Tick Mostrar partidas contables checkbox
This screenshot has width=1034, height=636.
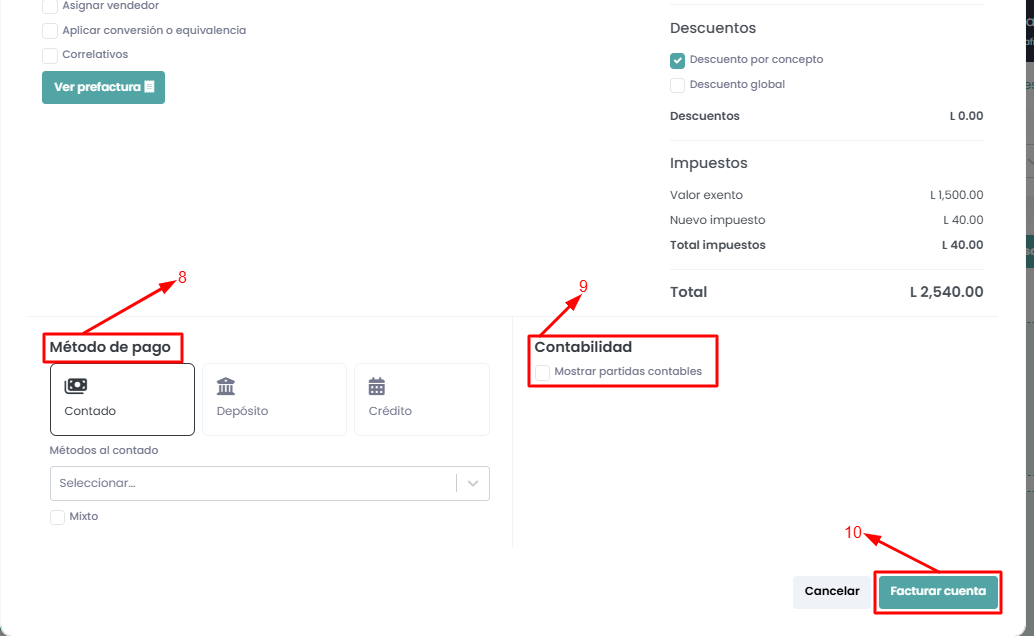[x=542, y=372]
